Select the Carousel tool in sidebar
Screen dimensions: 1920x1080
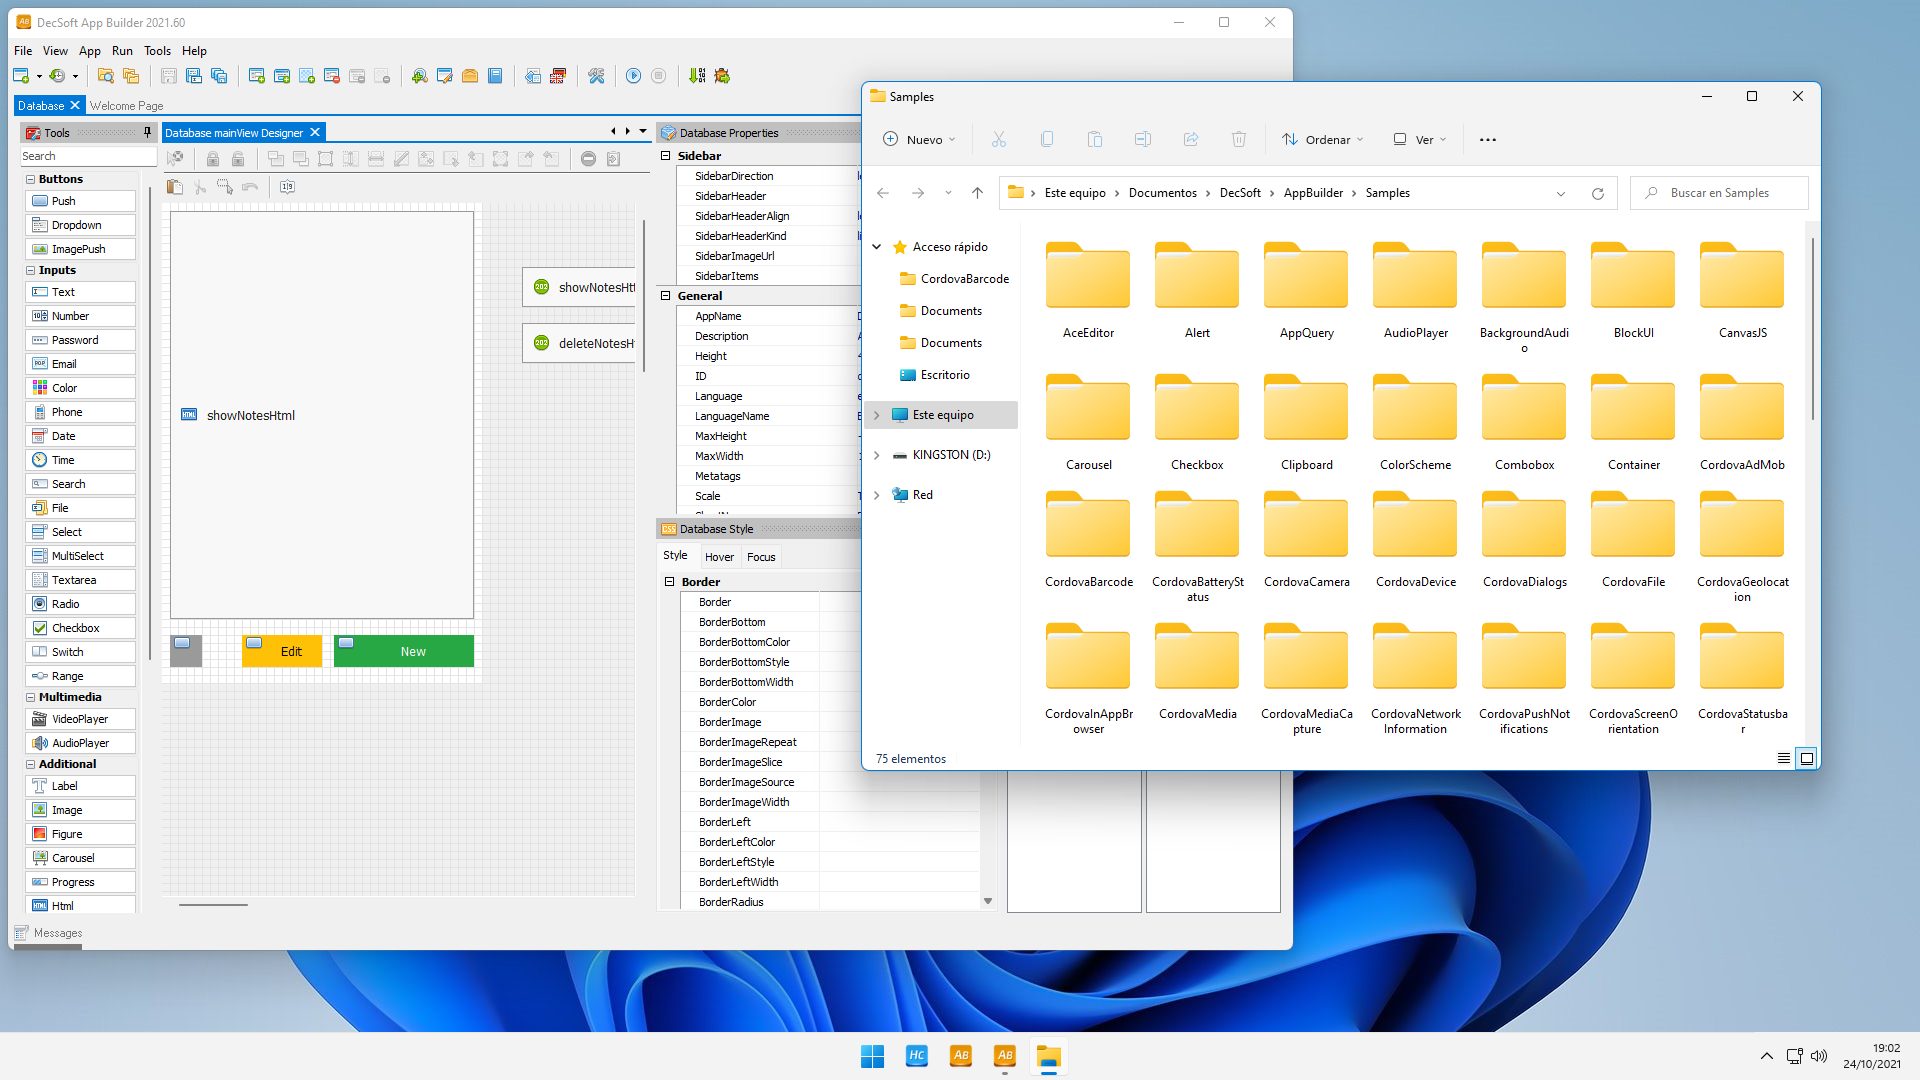pyautogui.click(x=73, y=857)
